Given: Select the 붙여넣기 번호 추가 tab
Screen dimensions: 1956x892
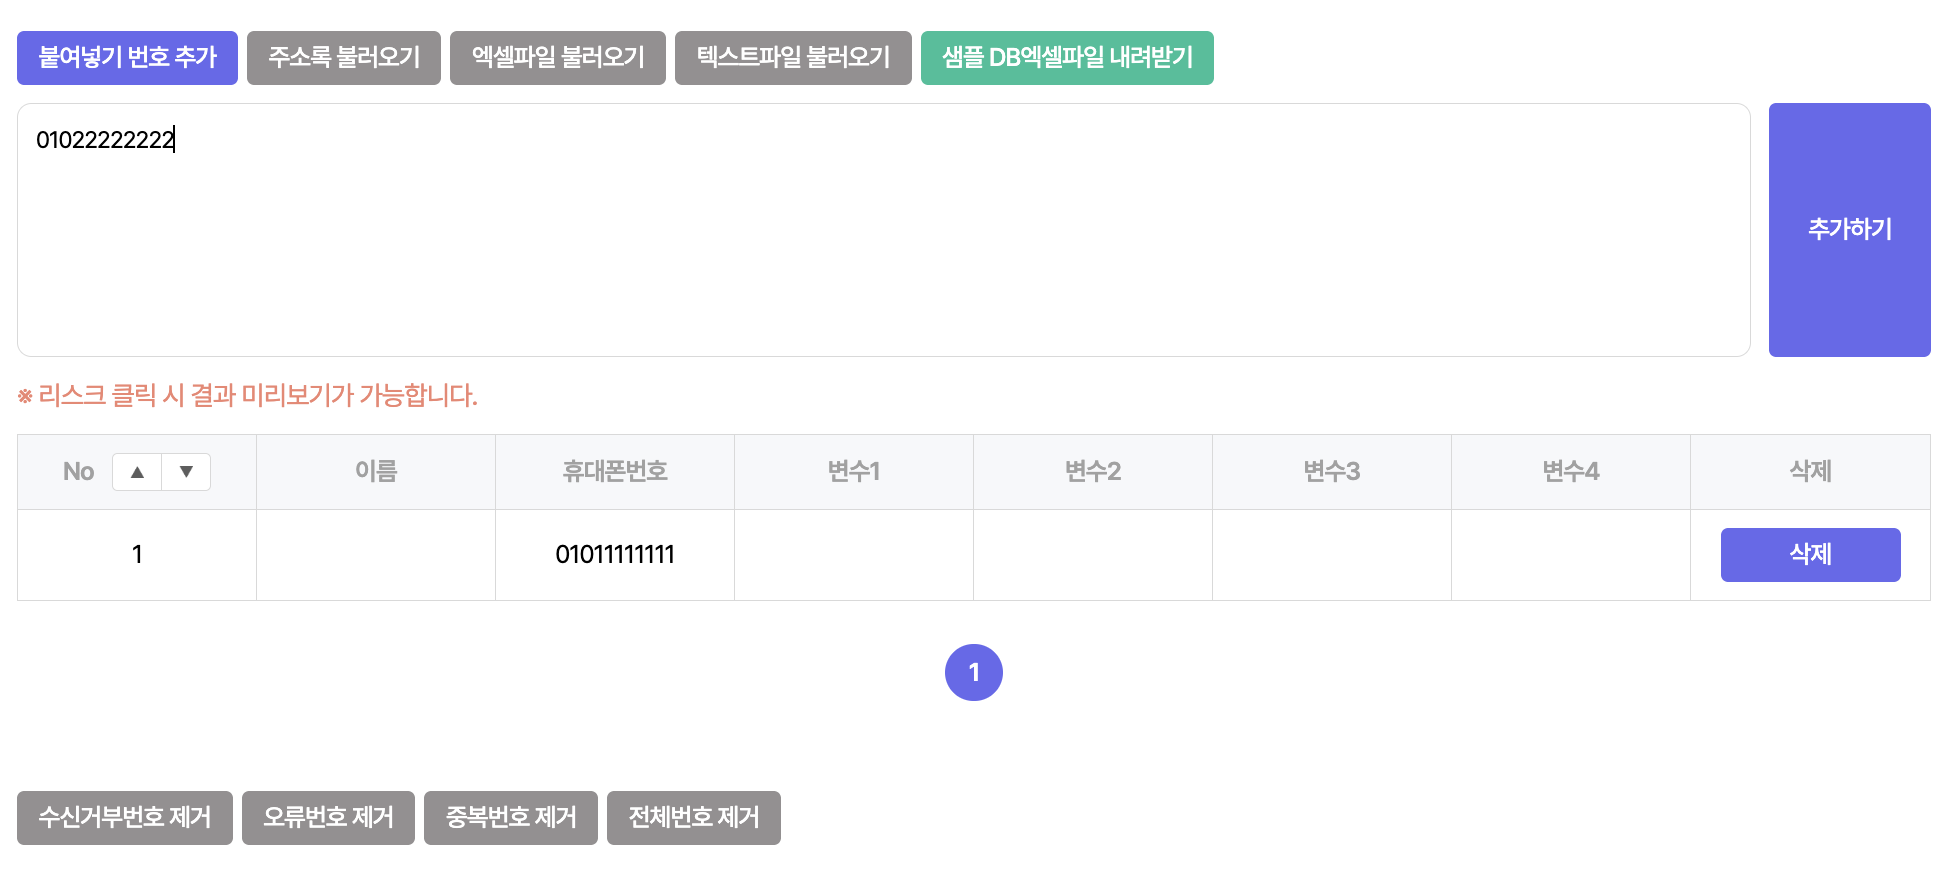Looking at the screenshot, I should pos(127,58).
